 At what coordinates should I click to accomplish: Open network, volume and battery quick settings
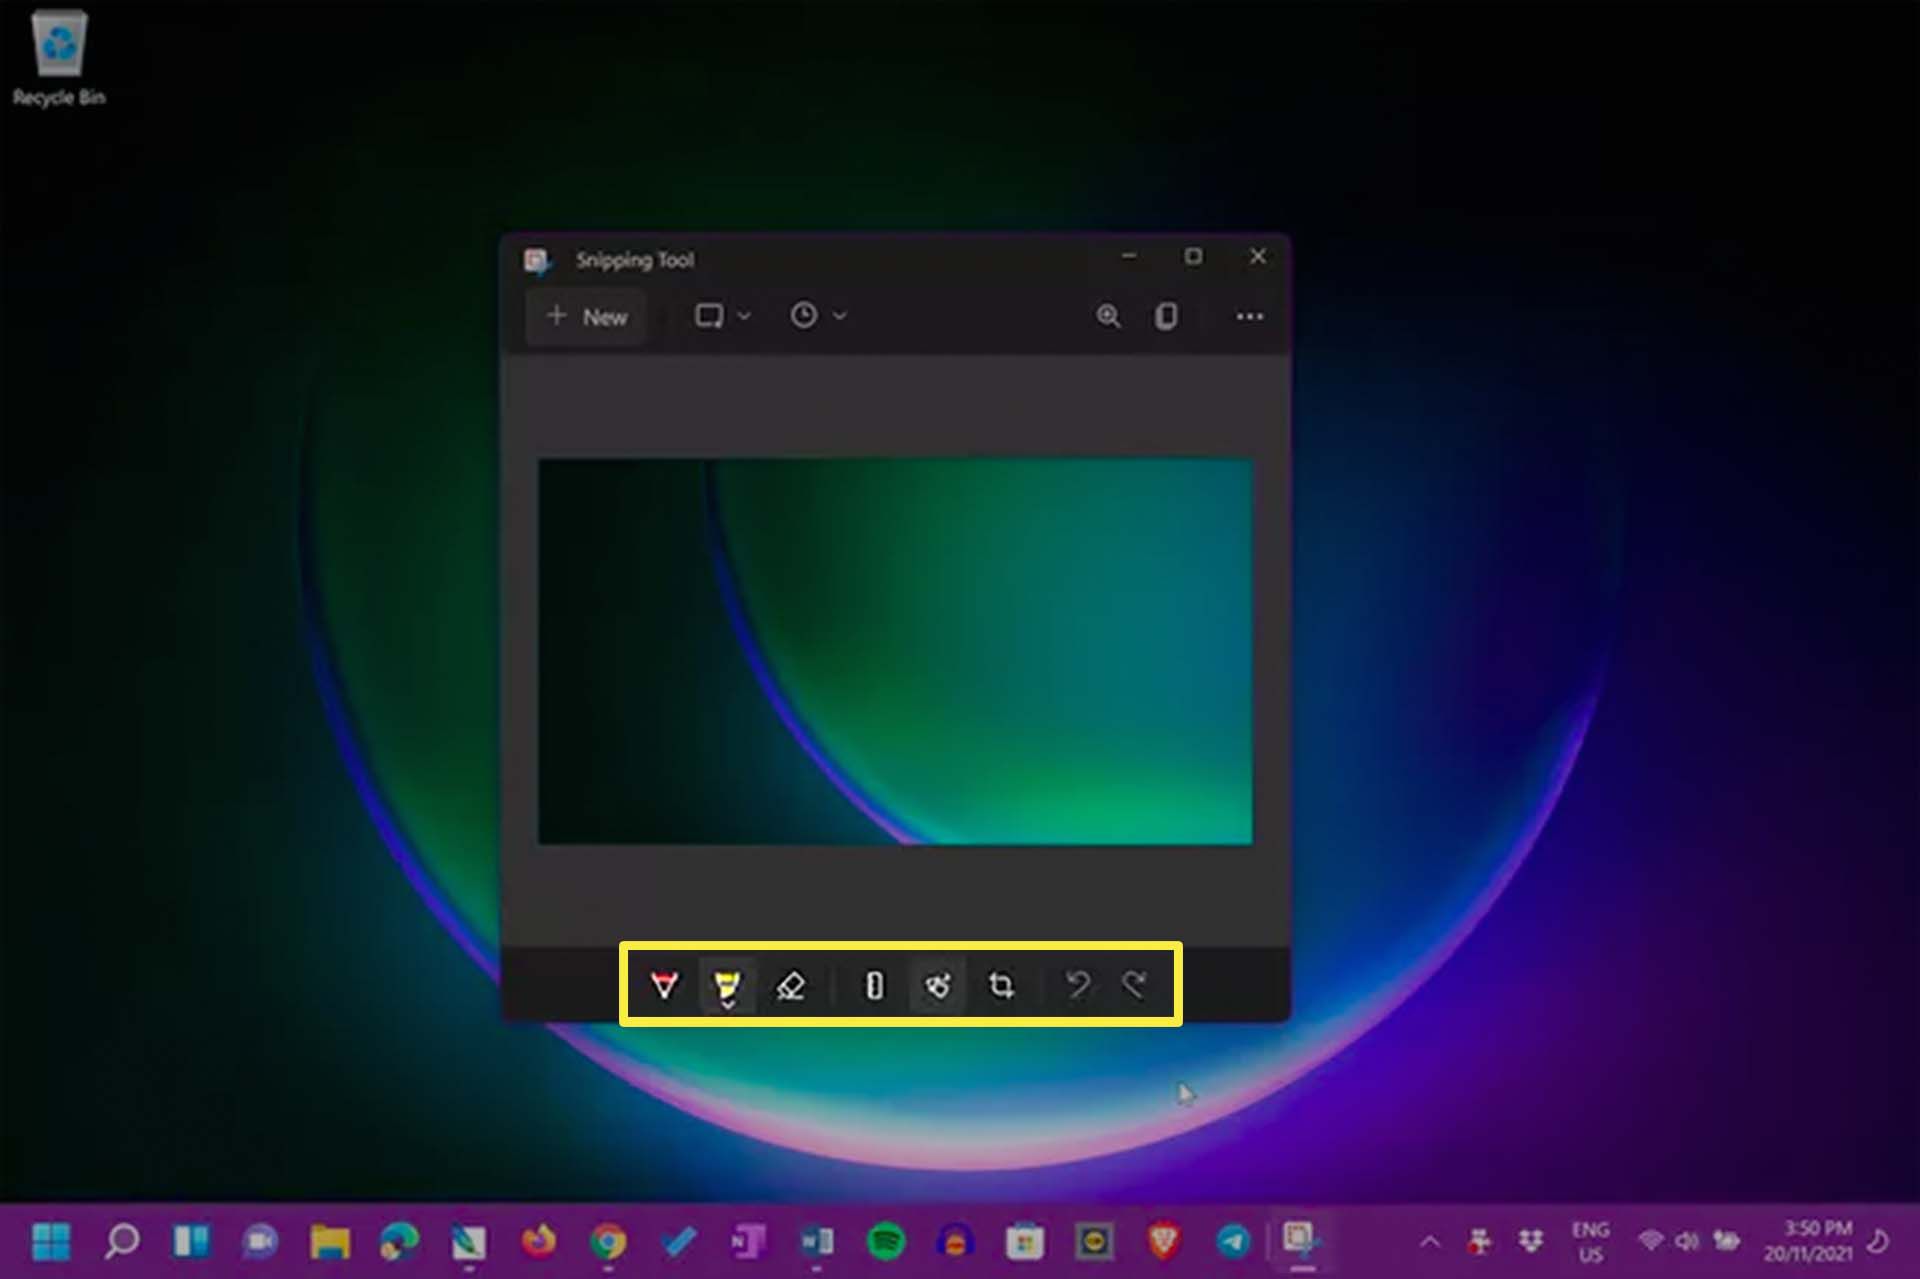click(x=1689, y=1242)
